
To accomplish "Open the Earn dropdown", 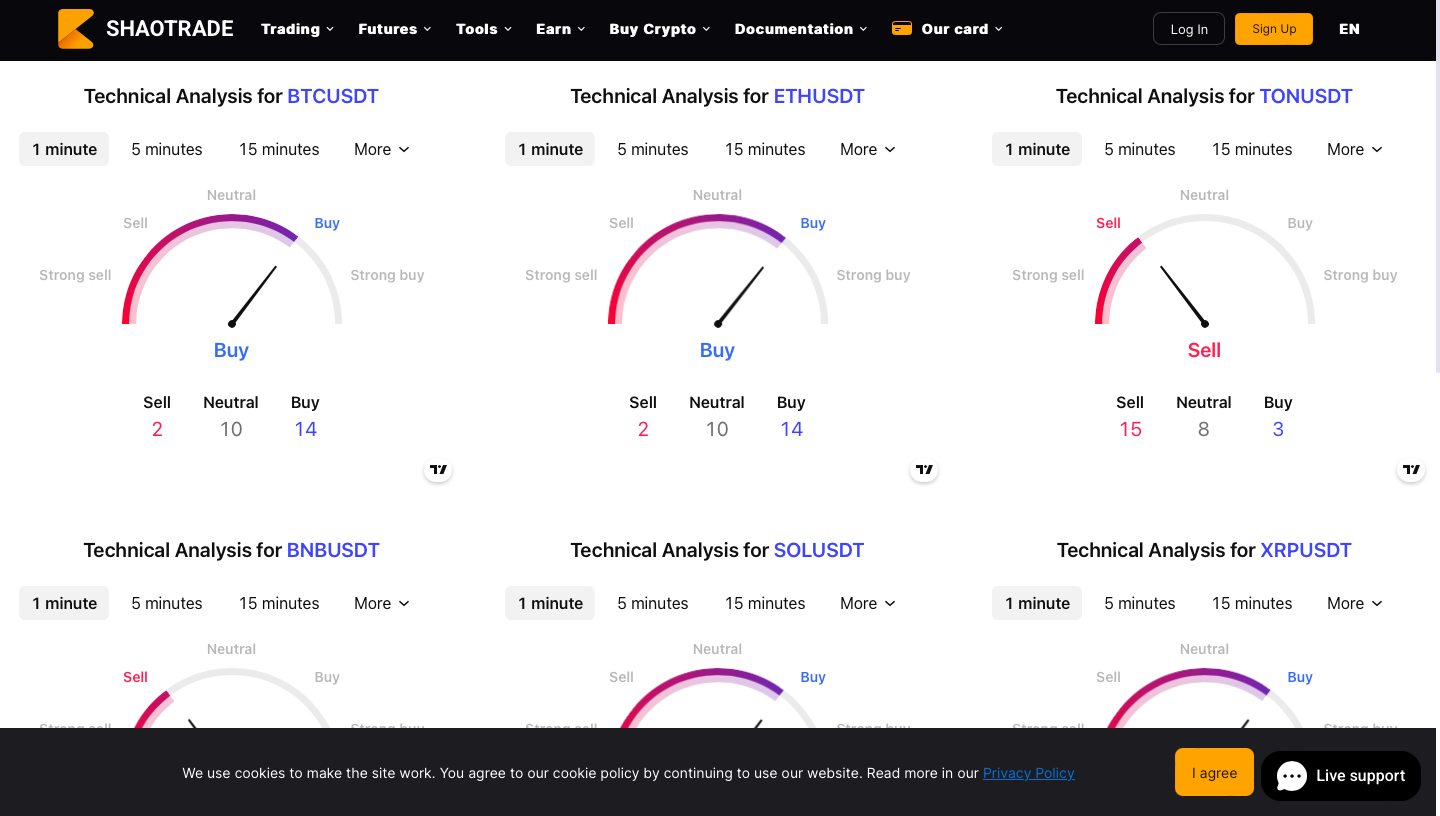I will (x=561, y=29).
